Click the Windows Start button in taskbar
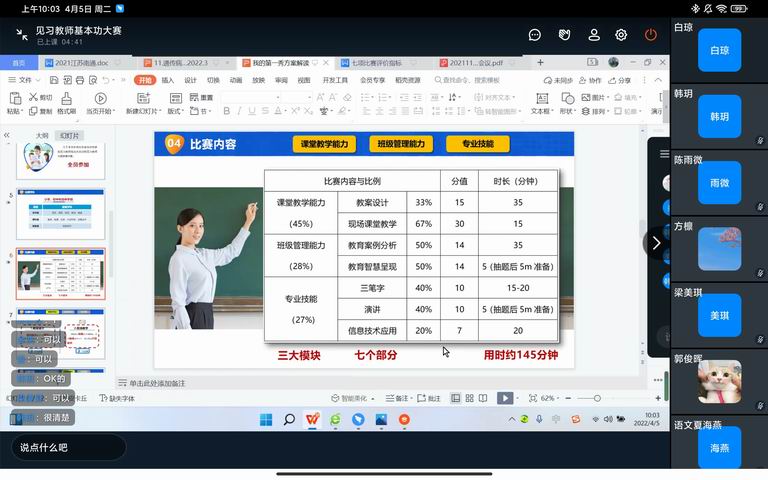The height and width of the screenshot is (480, 768). [x=266, y=419]
